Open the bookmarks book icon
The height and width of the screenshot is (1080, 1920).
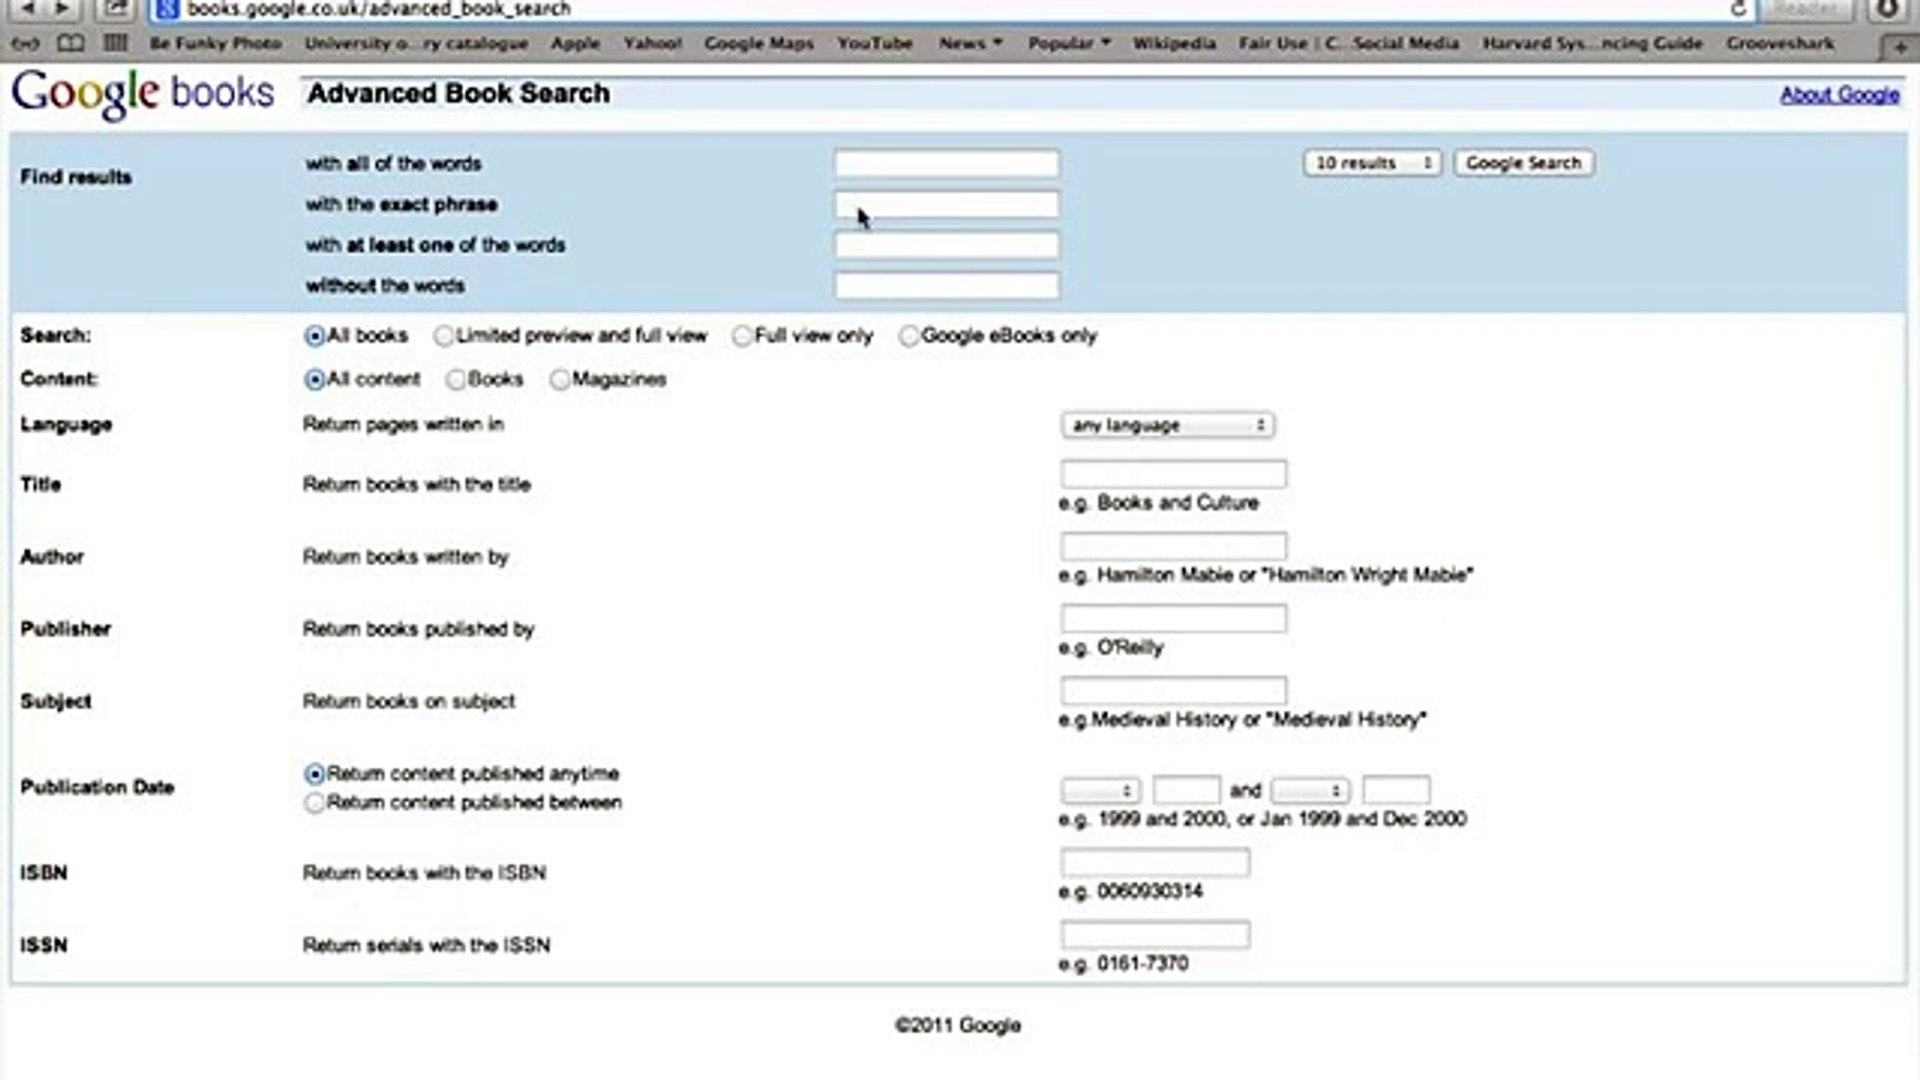70,43
